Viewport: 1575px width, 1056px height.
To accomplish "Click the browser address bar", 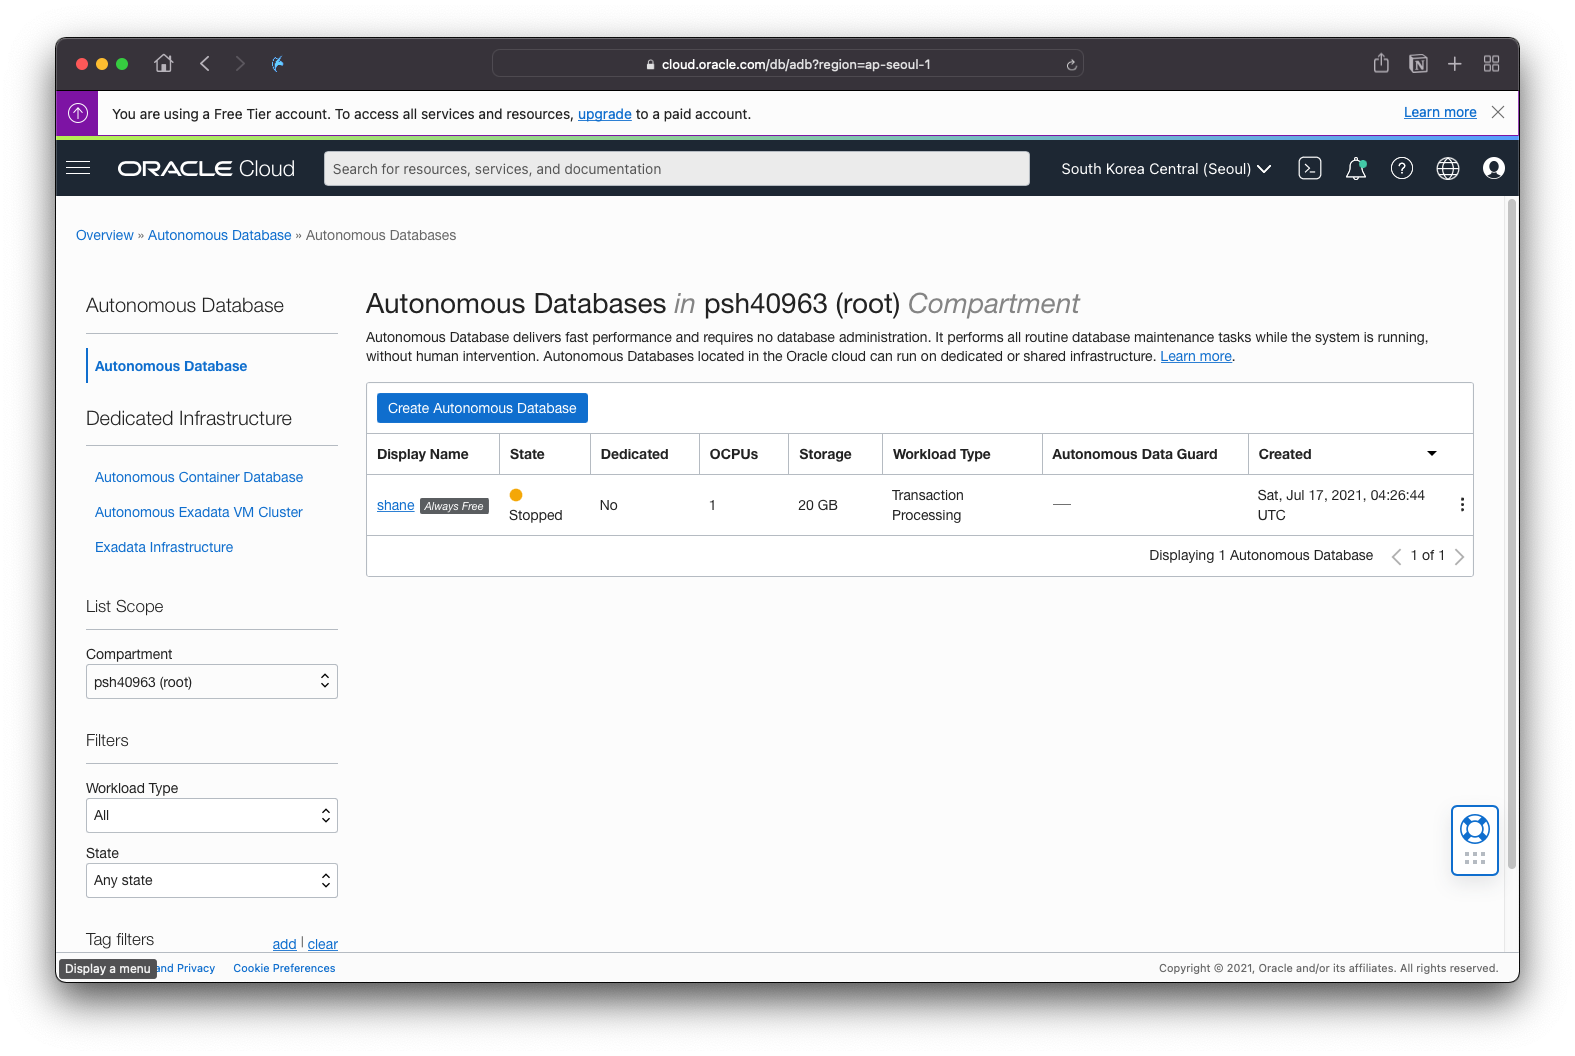I will pyautogui.click(x=788, y=64).
